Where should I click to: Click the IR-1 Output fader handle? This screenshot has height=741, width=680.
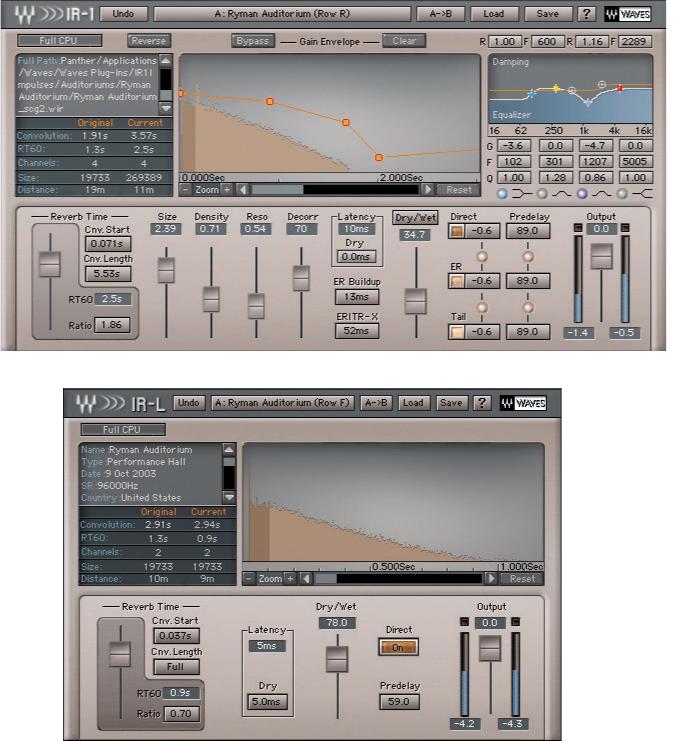click(601, 257)
